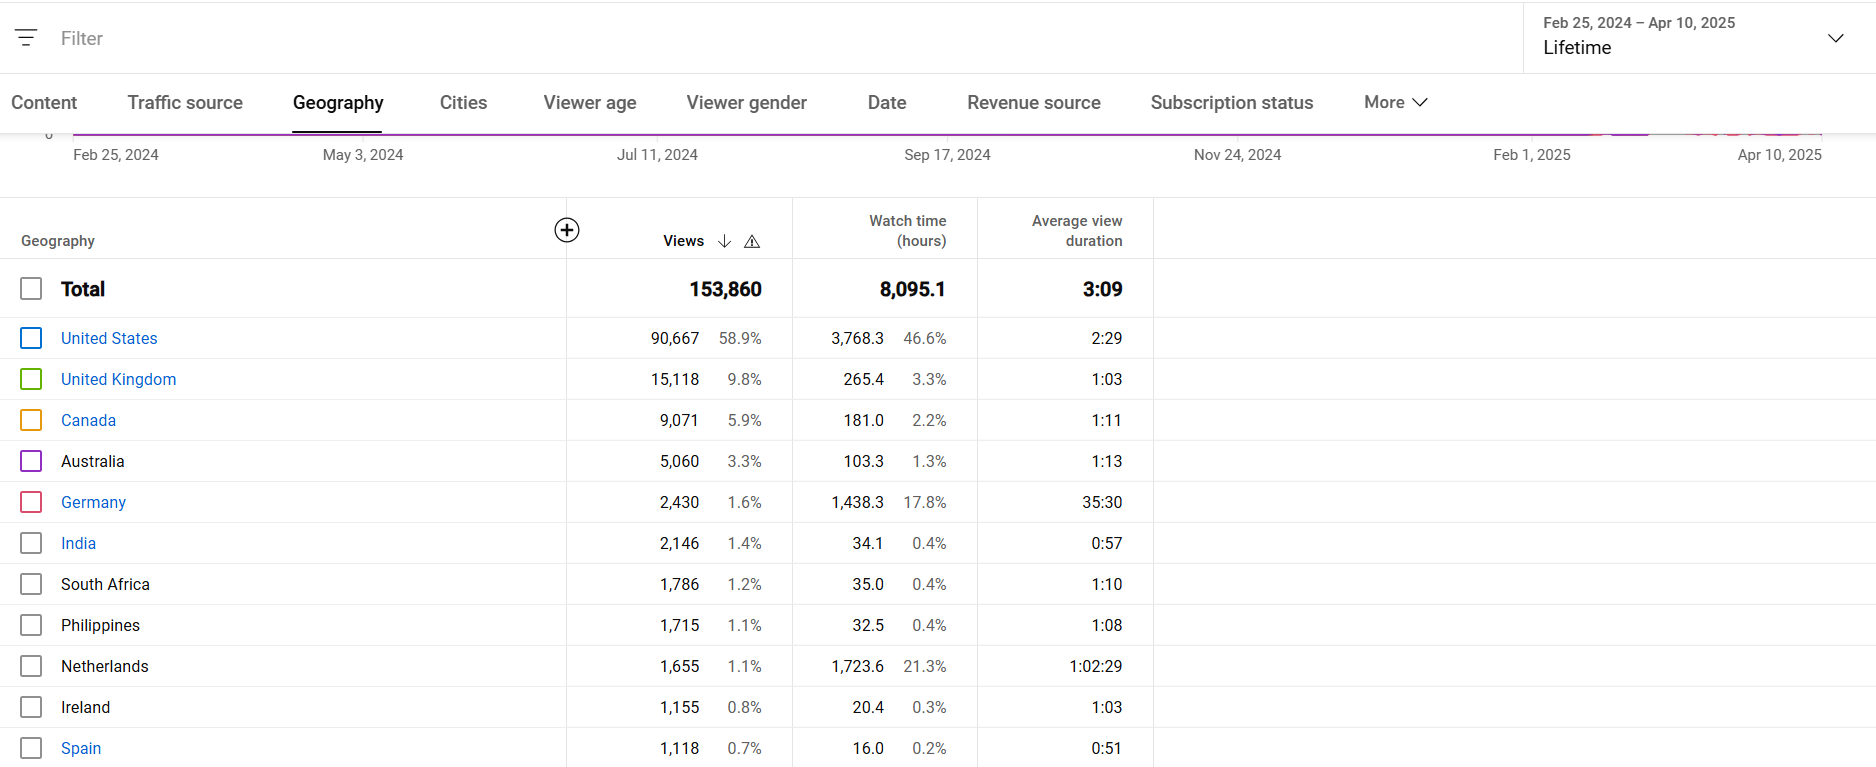The width and height of the screenshot is (1876, 767).
Task: Switch to the Traffic source tab
Action: 185,102
